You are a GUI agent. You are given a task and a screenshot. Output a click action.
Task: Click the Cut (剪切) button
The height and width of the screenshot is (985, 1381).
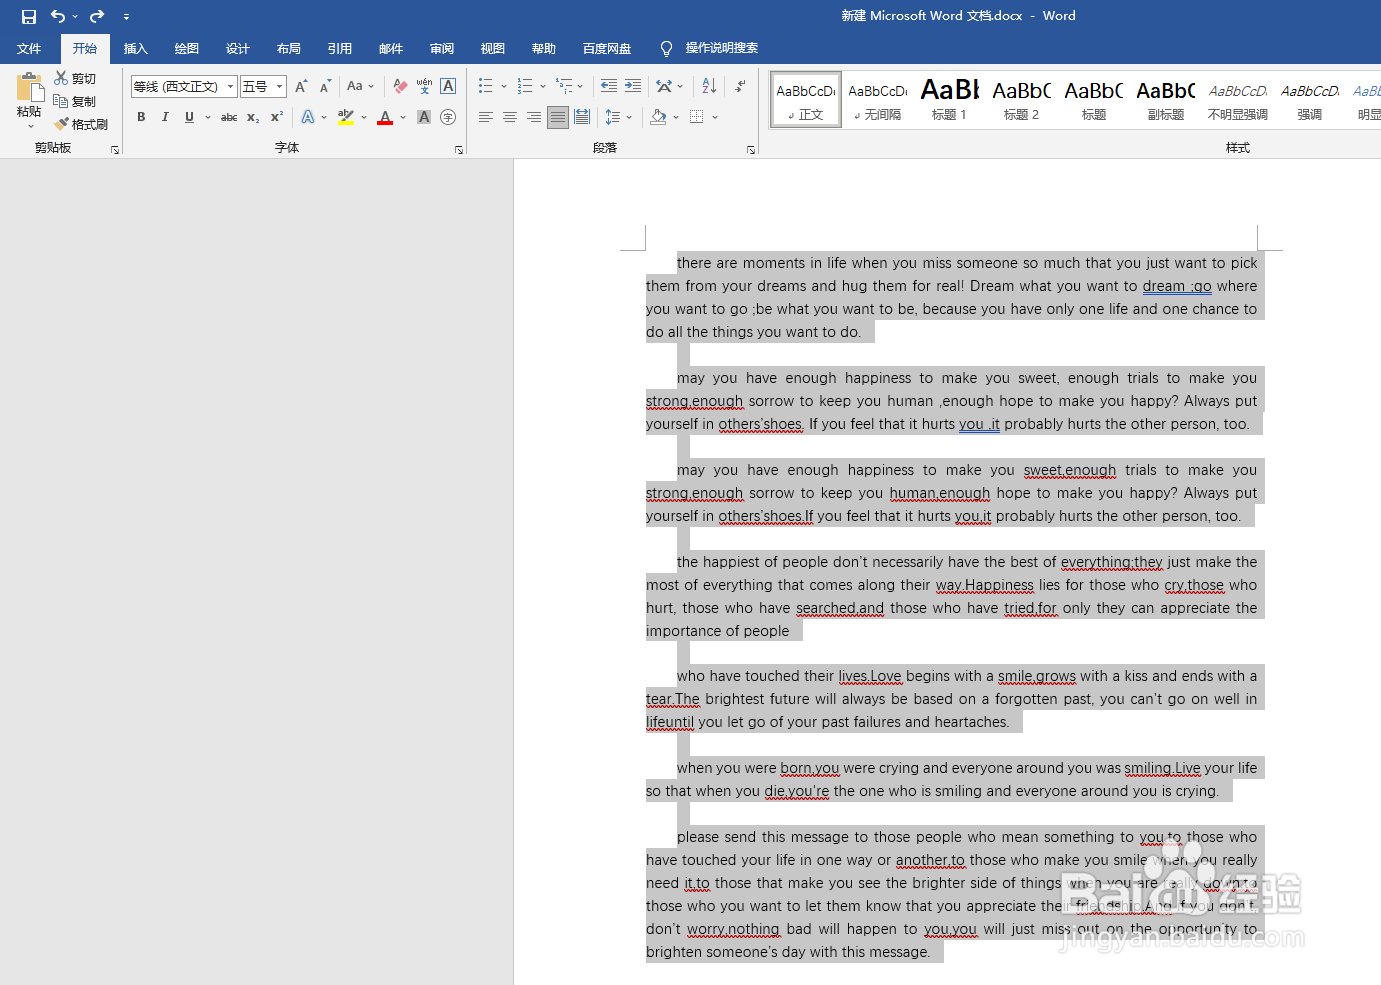tap(75, 78)
